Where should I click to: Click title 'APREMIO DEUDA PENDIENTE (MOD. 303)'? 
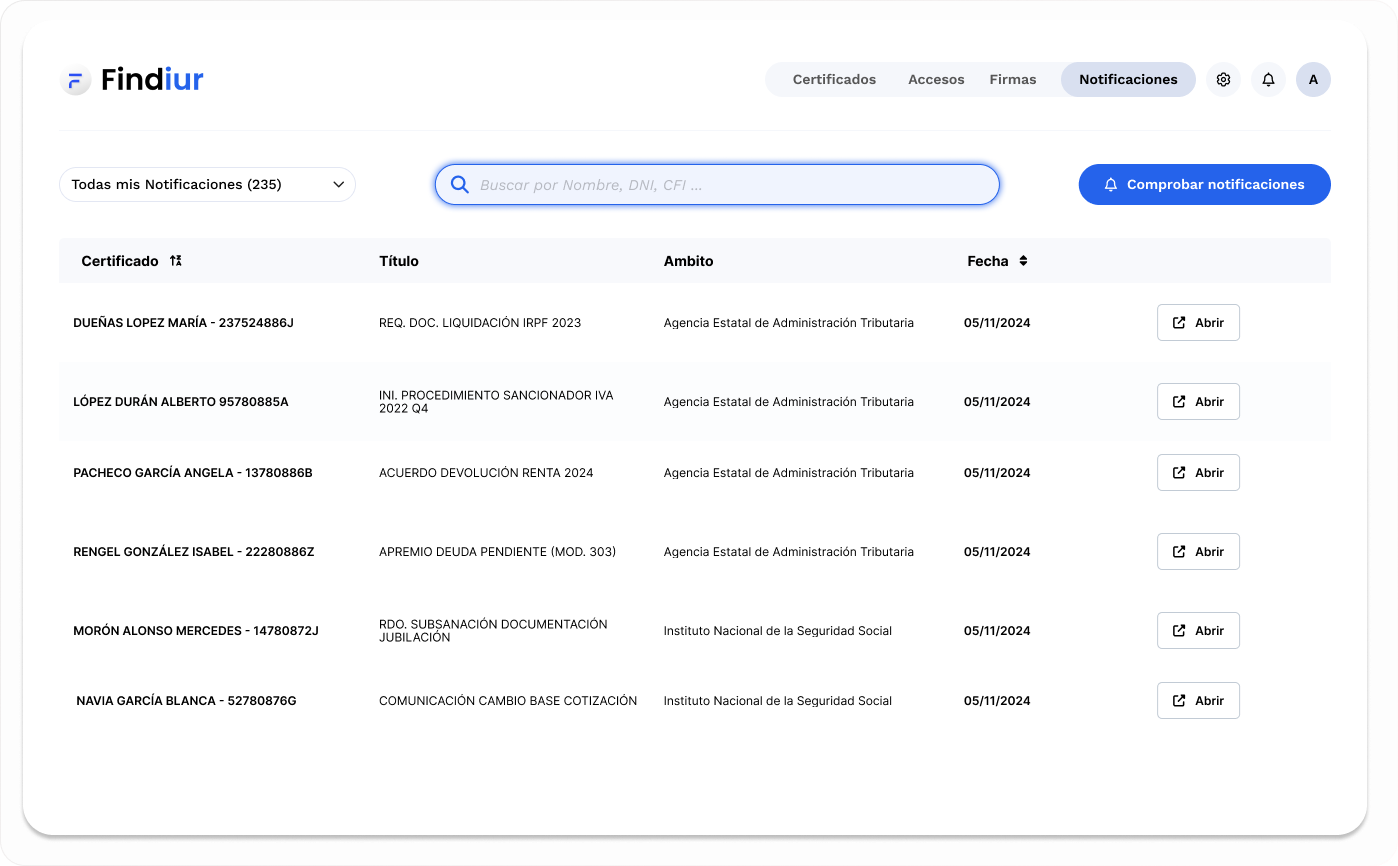pyautogui.click(x=497, y=552)
